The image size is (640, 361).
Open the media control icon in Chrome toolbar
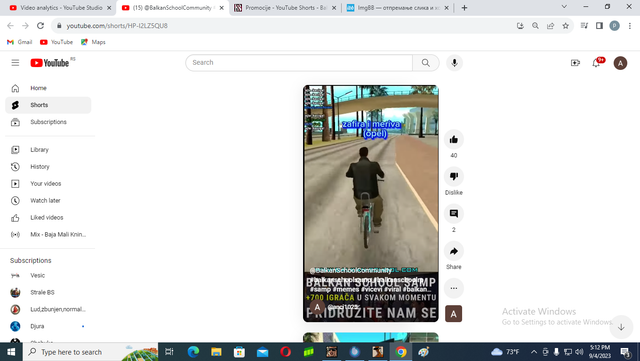coord(584,26)
